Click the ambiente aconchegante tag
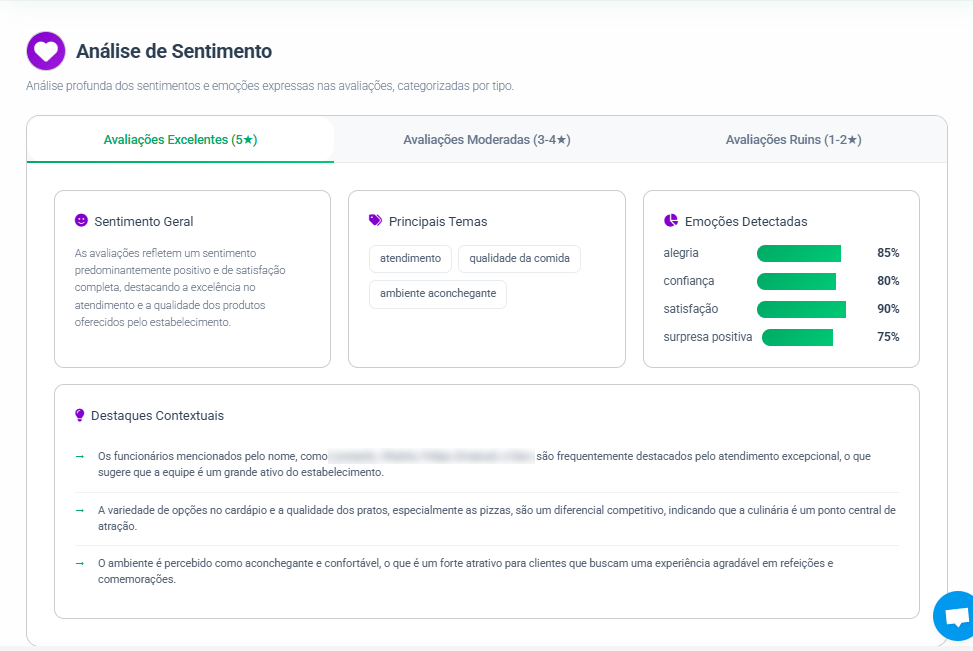 [438, 294]
